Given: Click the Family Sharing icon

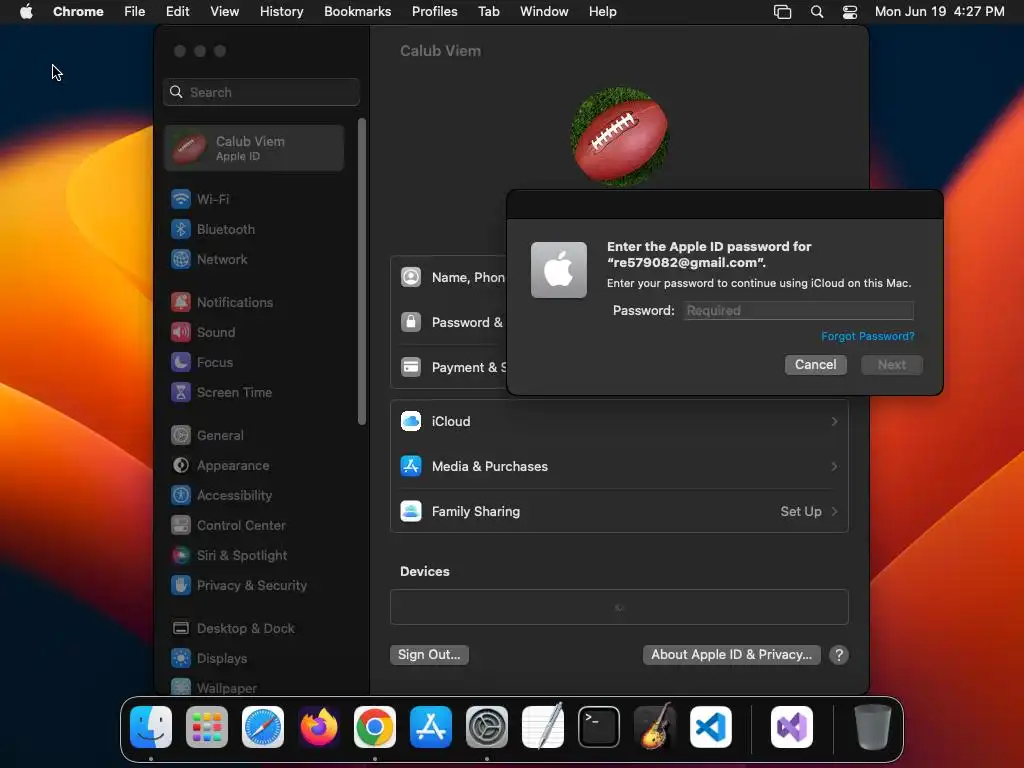Looking at the screenshot, I should pyautogui.click(x=411, y=511).
